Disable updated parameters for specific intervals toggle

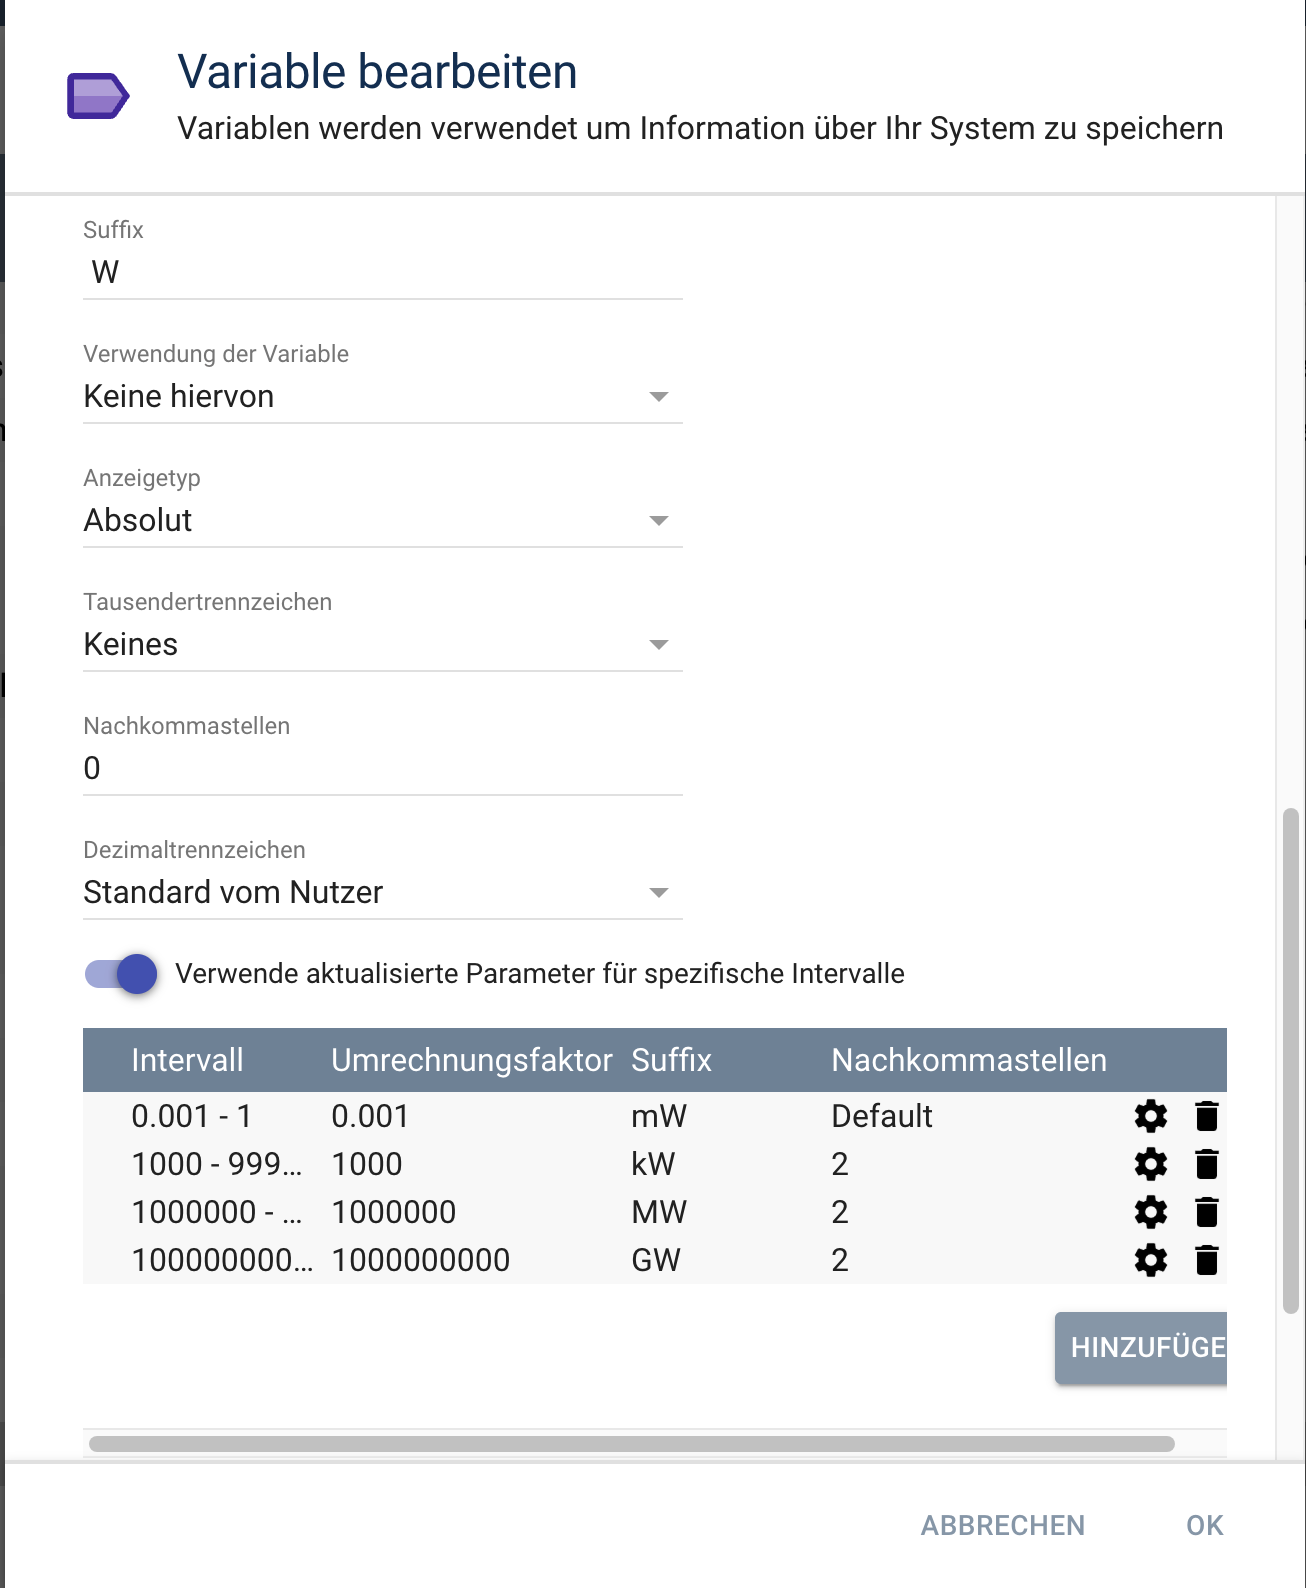click(121, 974)
